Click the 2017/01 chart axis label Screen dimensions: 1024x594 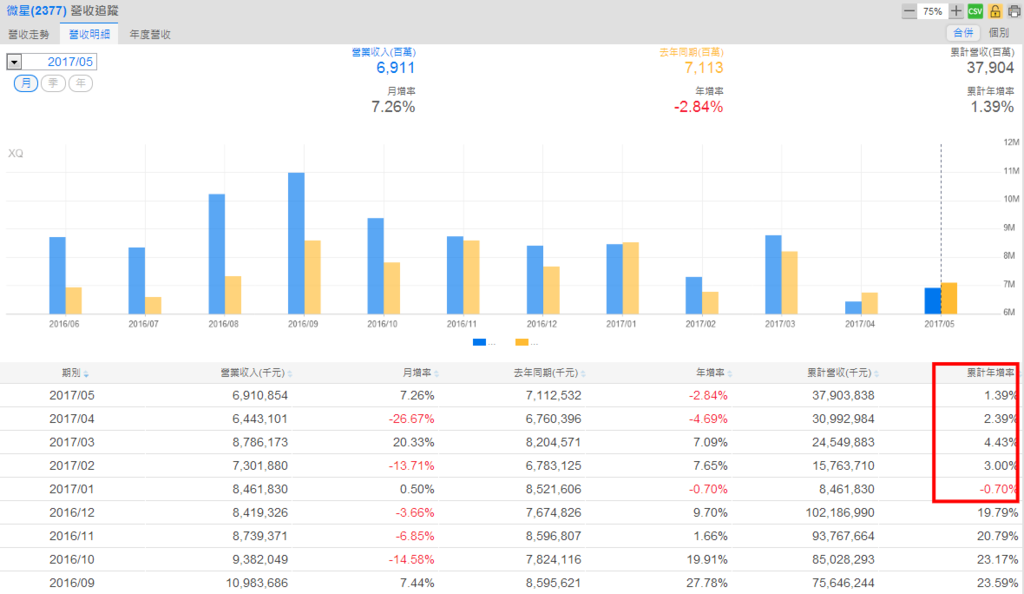(x=621, y=324)
